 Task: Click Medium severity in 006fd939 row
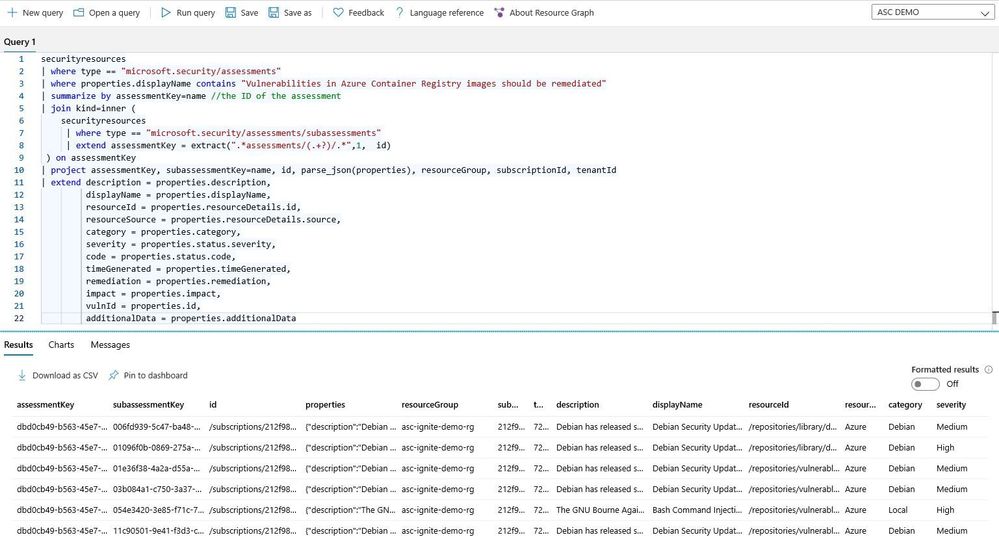[951, 427]
